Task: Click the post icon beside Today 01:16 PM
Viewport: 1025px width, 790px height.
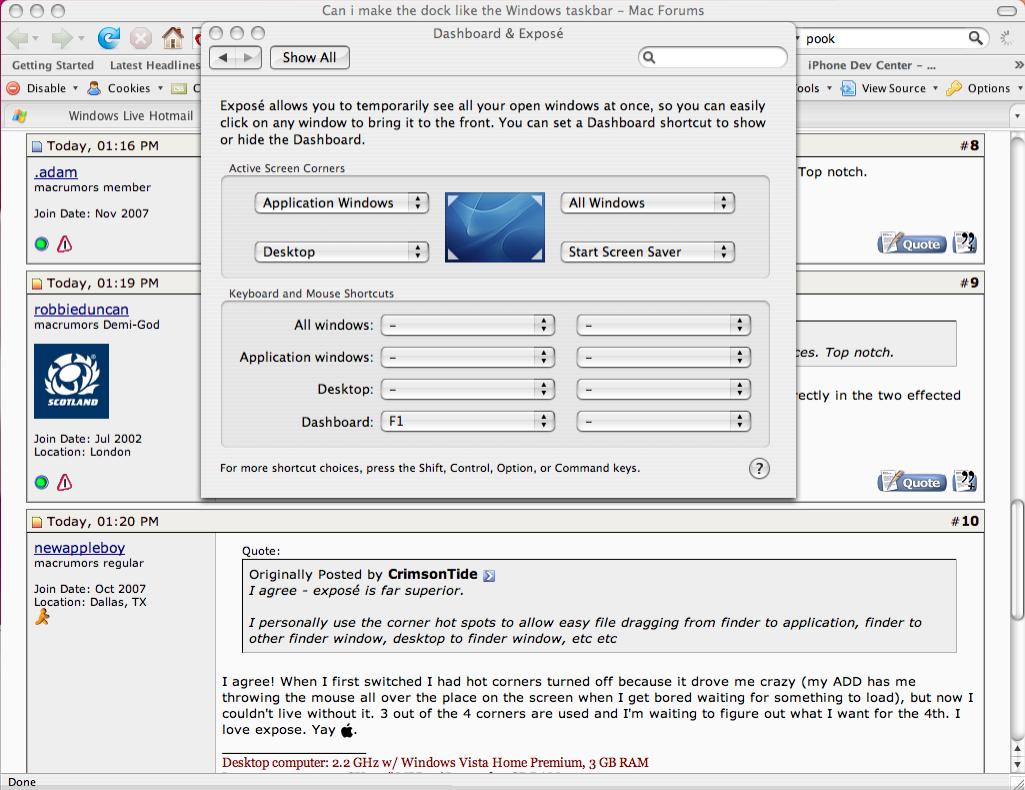Action: point(37,146)
